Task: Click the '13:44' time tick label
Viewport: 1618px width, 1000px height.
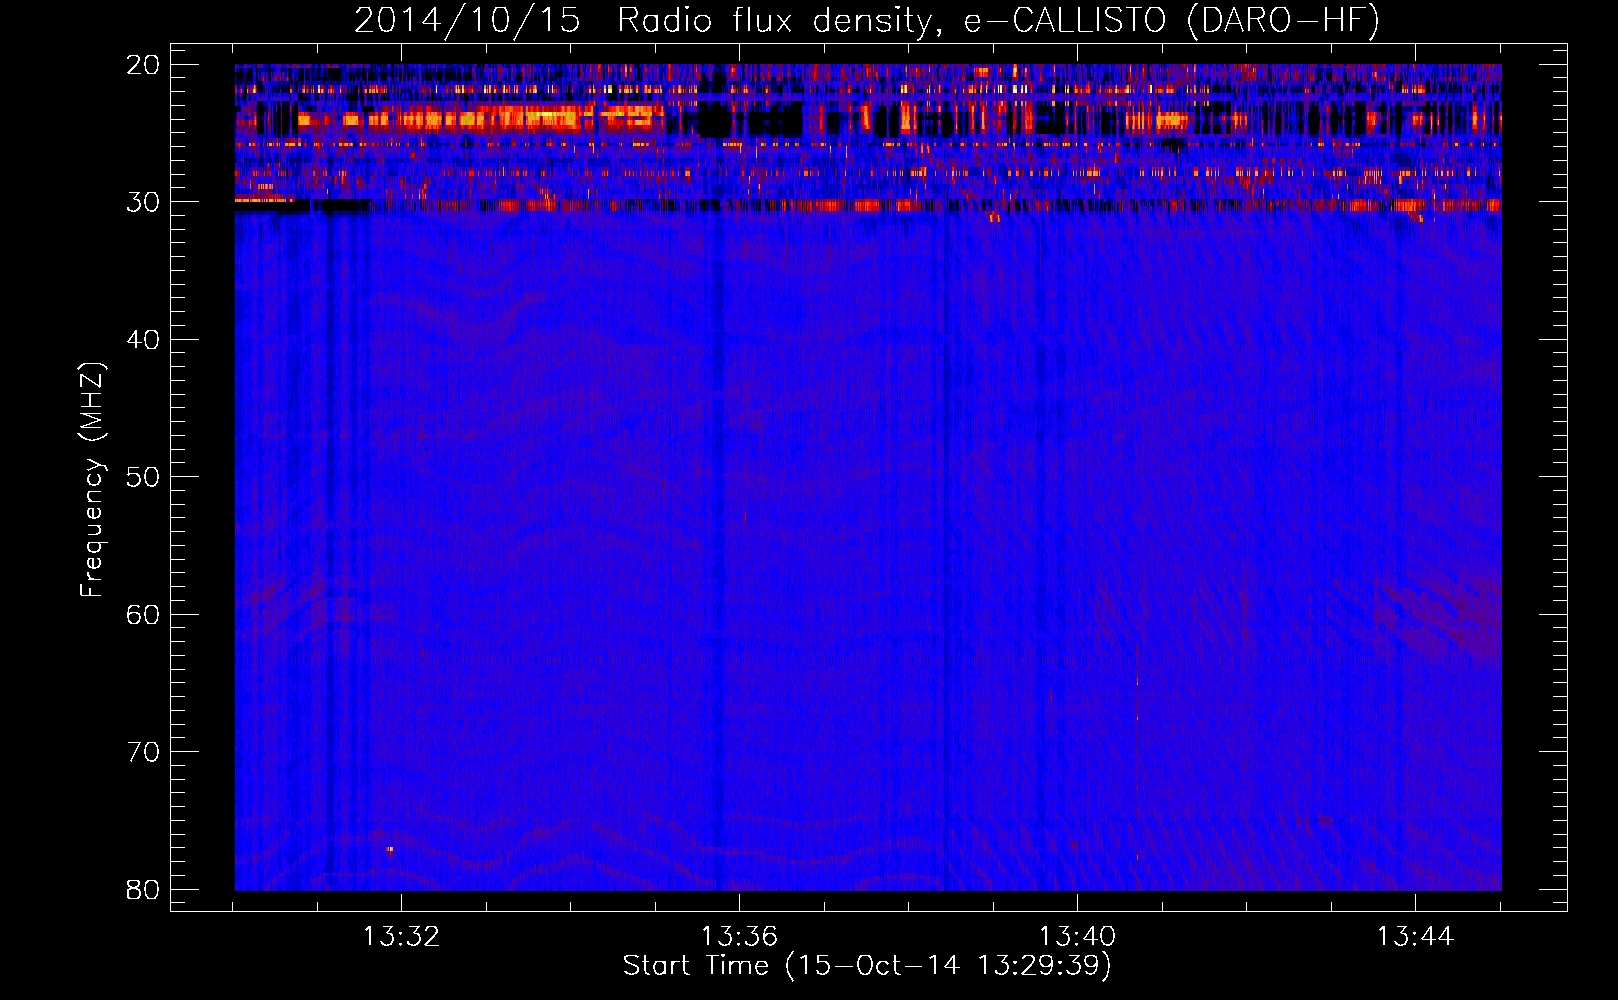Action: click(1415, 937)
